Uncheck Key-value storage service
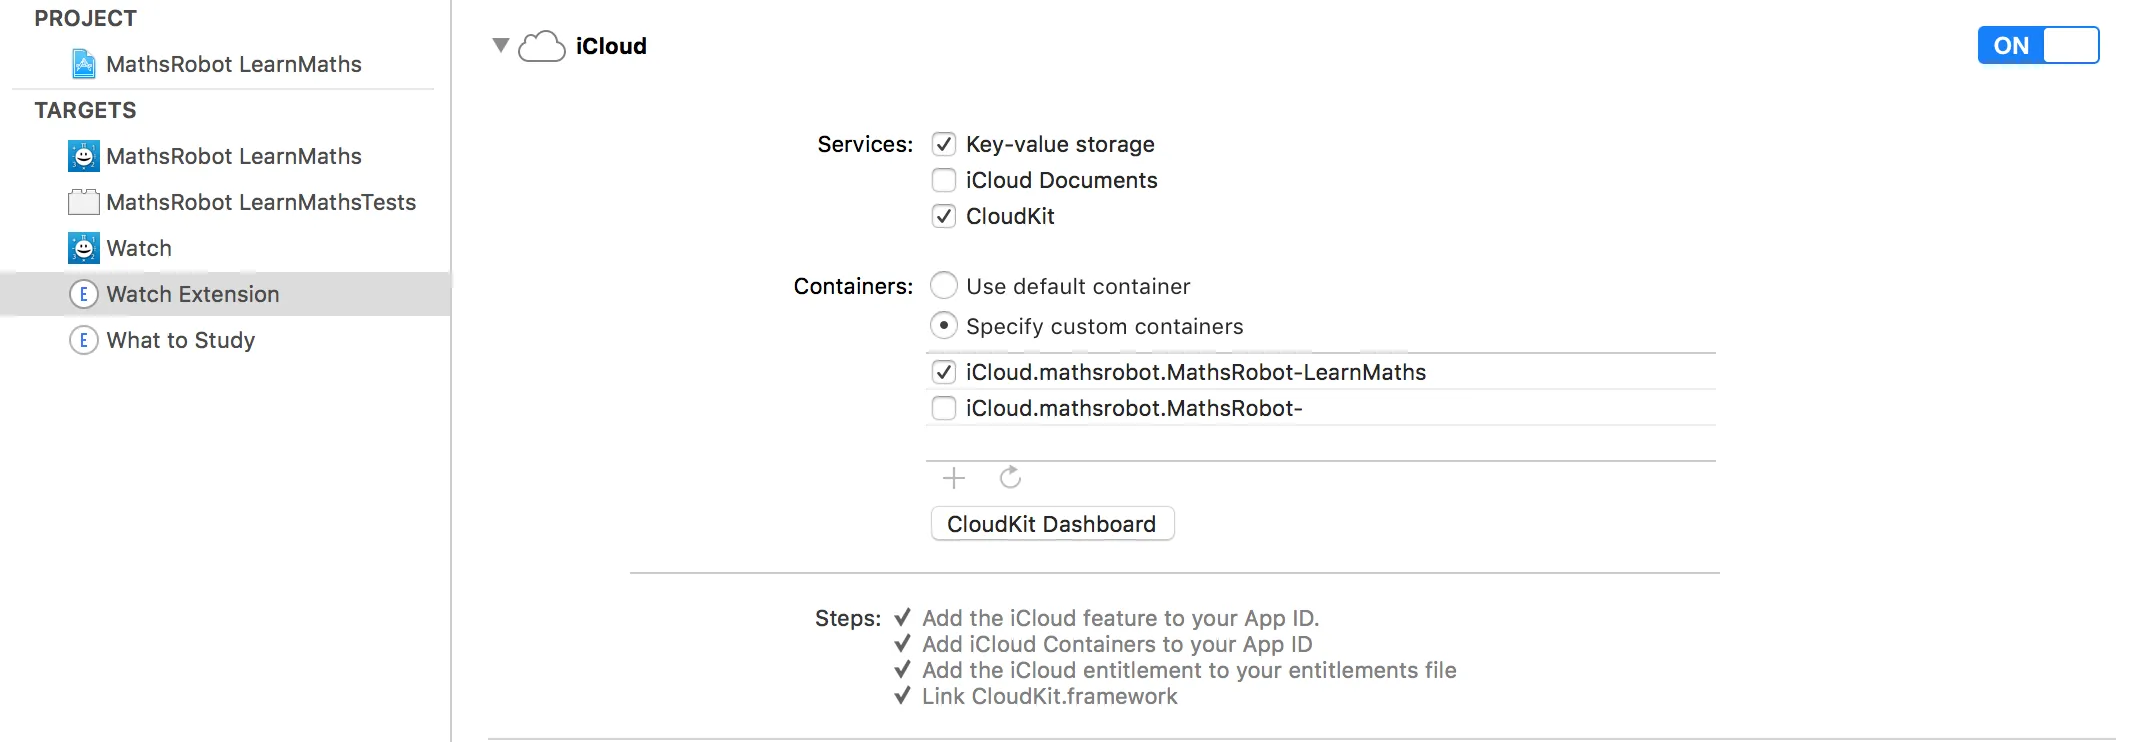This screenshot has width=2140, height=742. coord(944,144)
